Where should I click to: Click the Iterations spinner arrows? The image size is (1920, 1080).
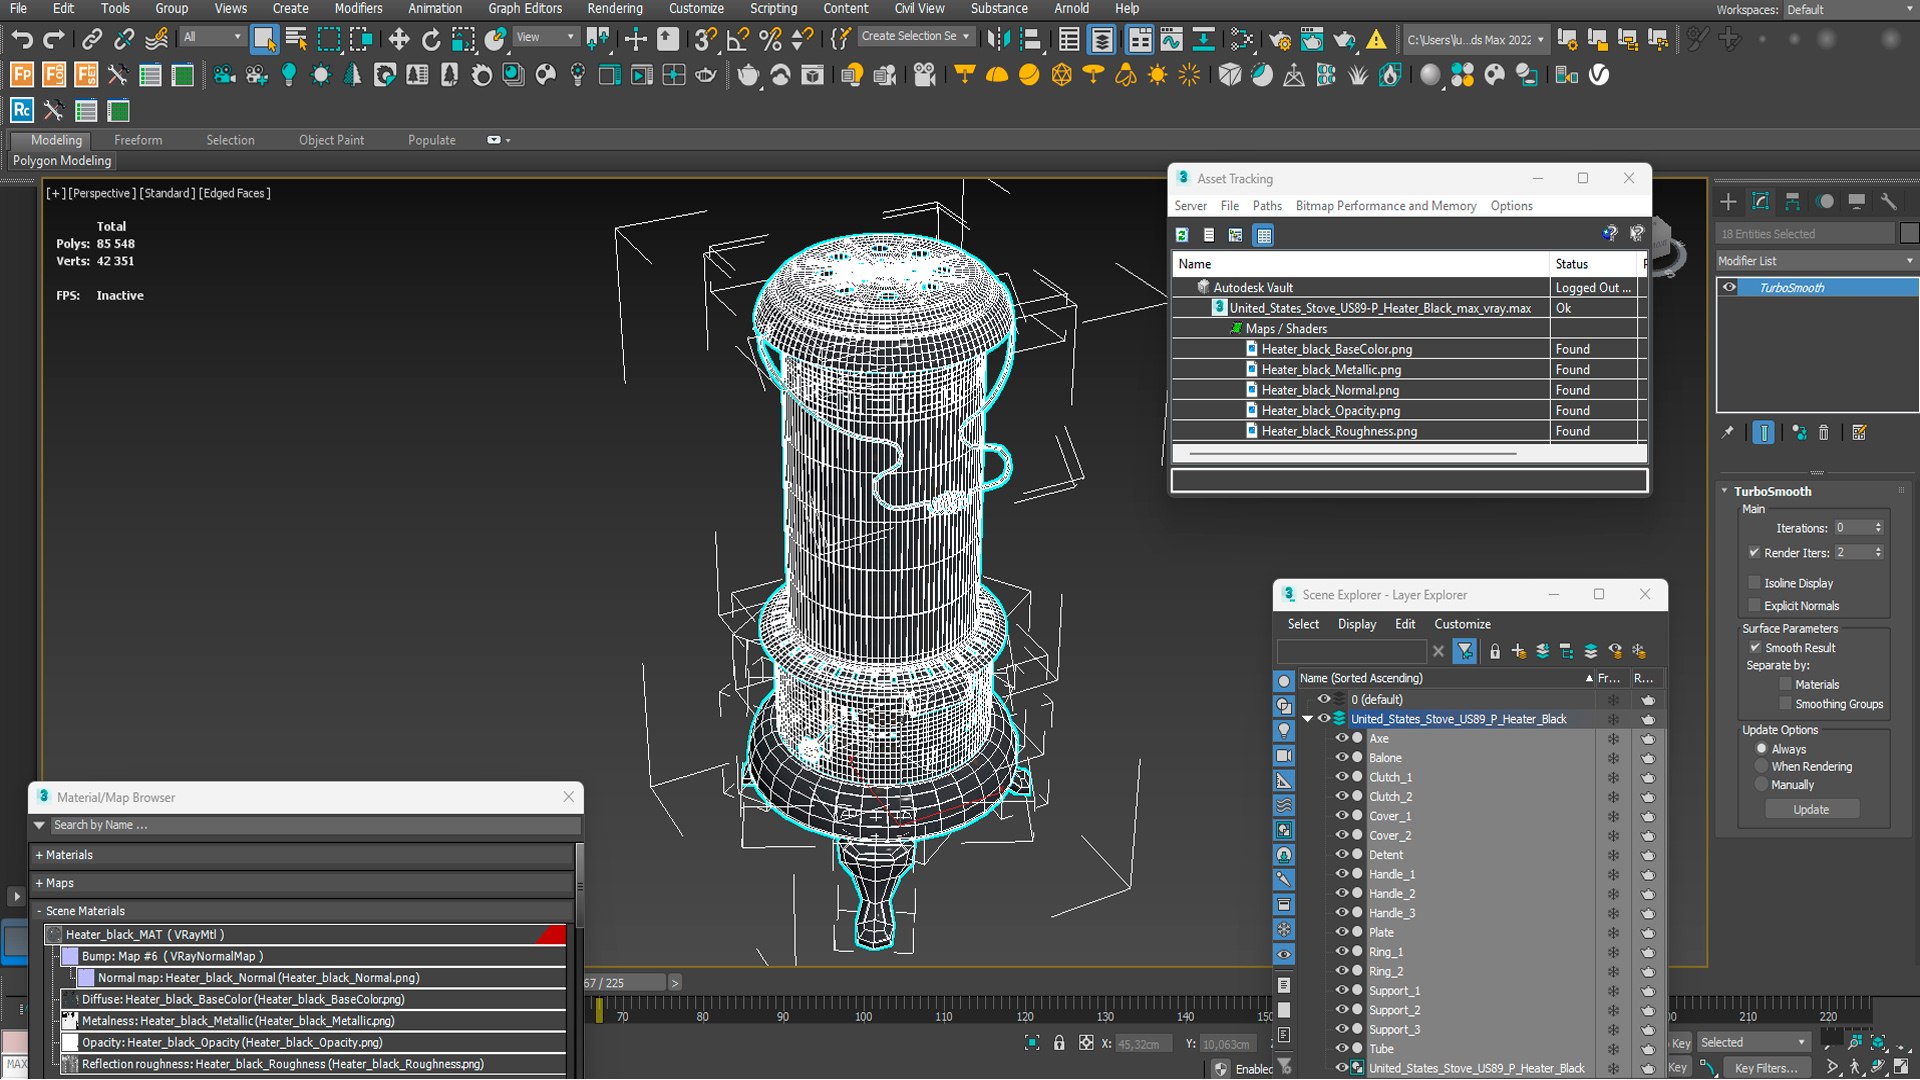pos(1878,528)
